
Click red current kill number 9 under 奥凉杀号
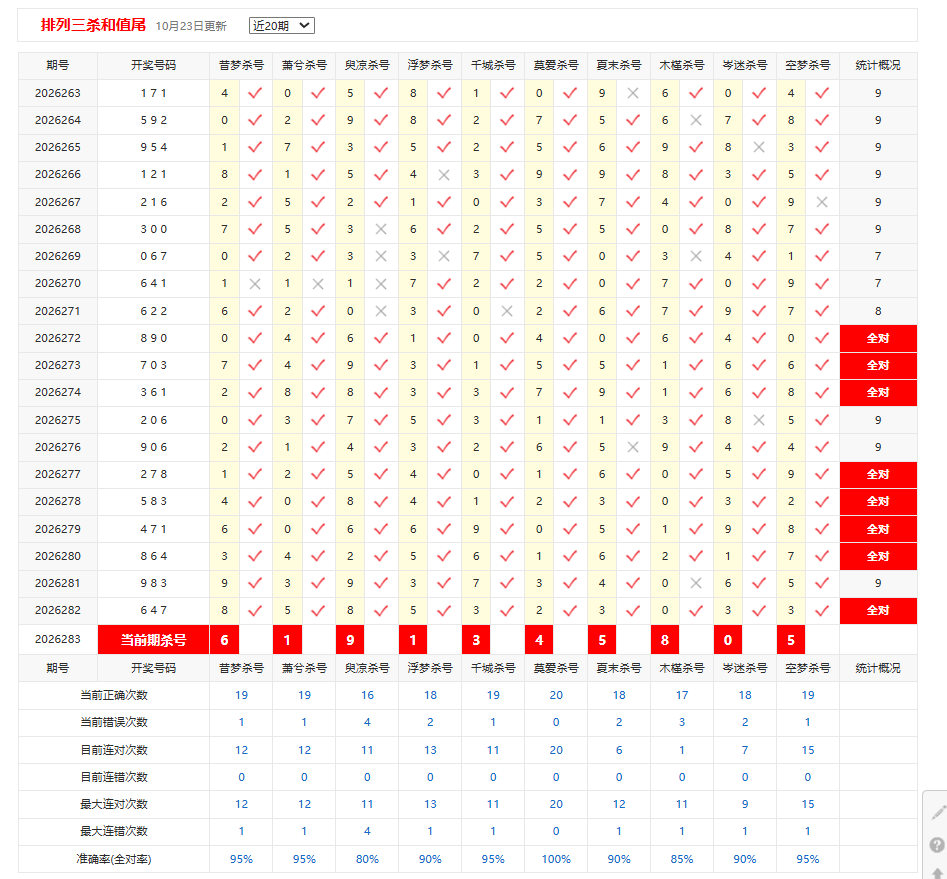[x=350, y=640]
